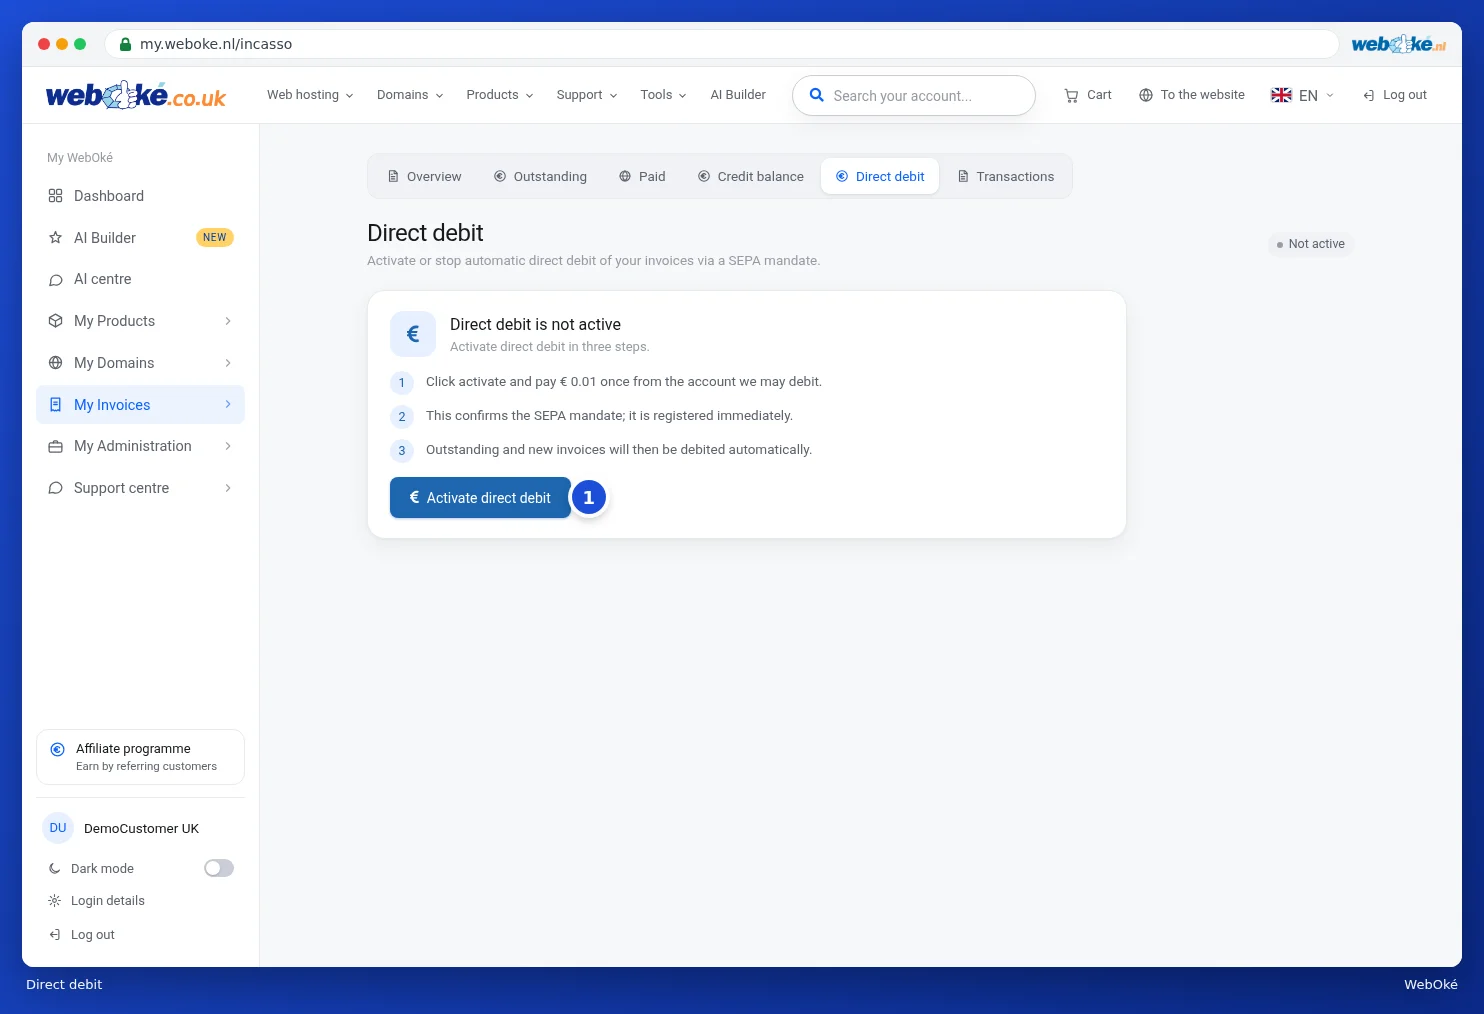The image size is (1484, 1014).
Task: Click the Support centre speech bubble icon
Action: [56, 488]
